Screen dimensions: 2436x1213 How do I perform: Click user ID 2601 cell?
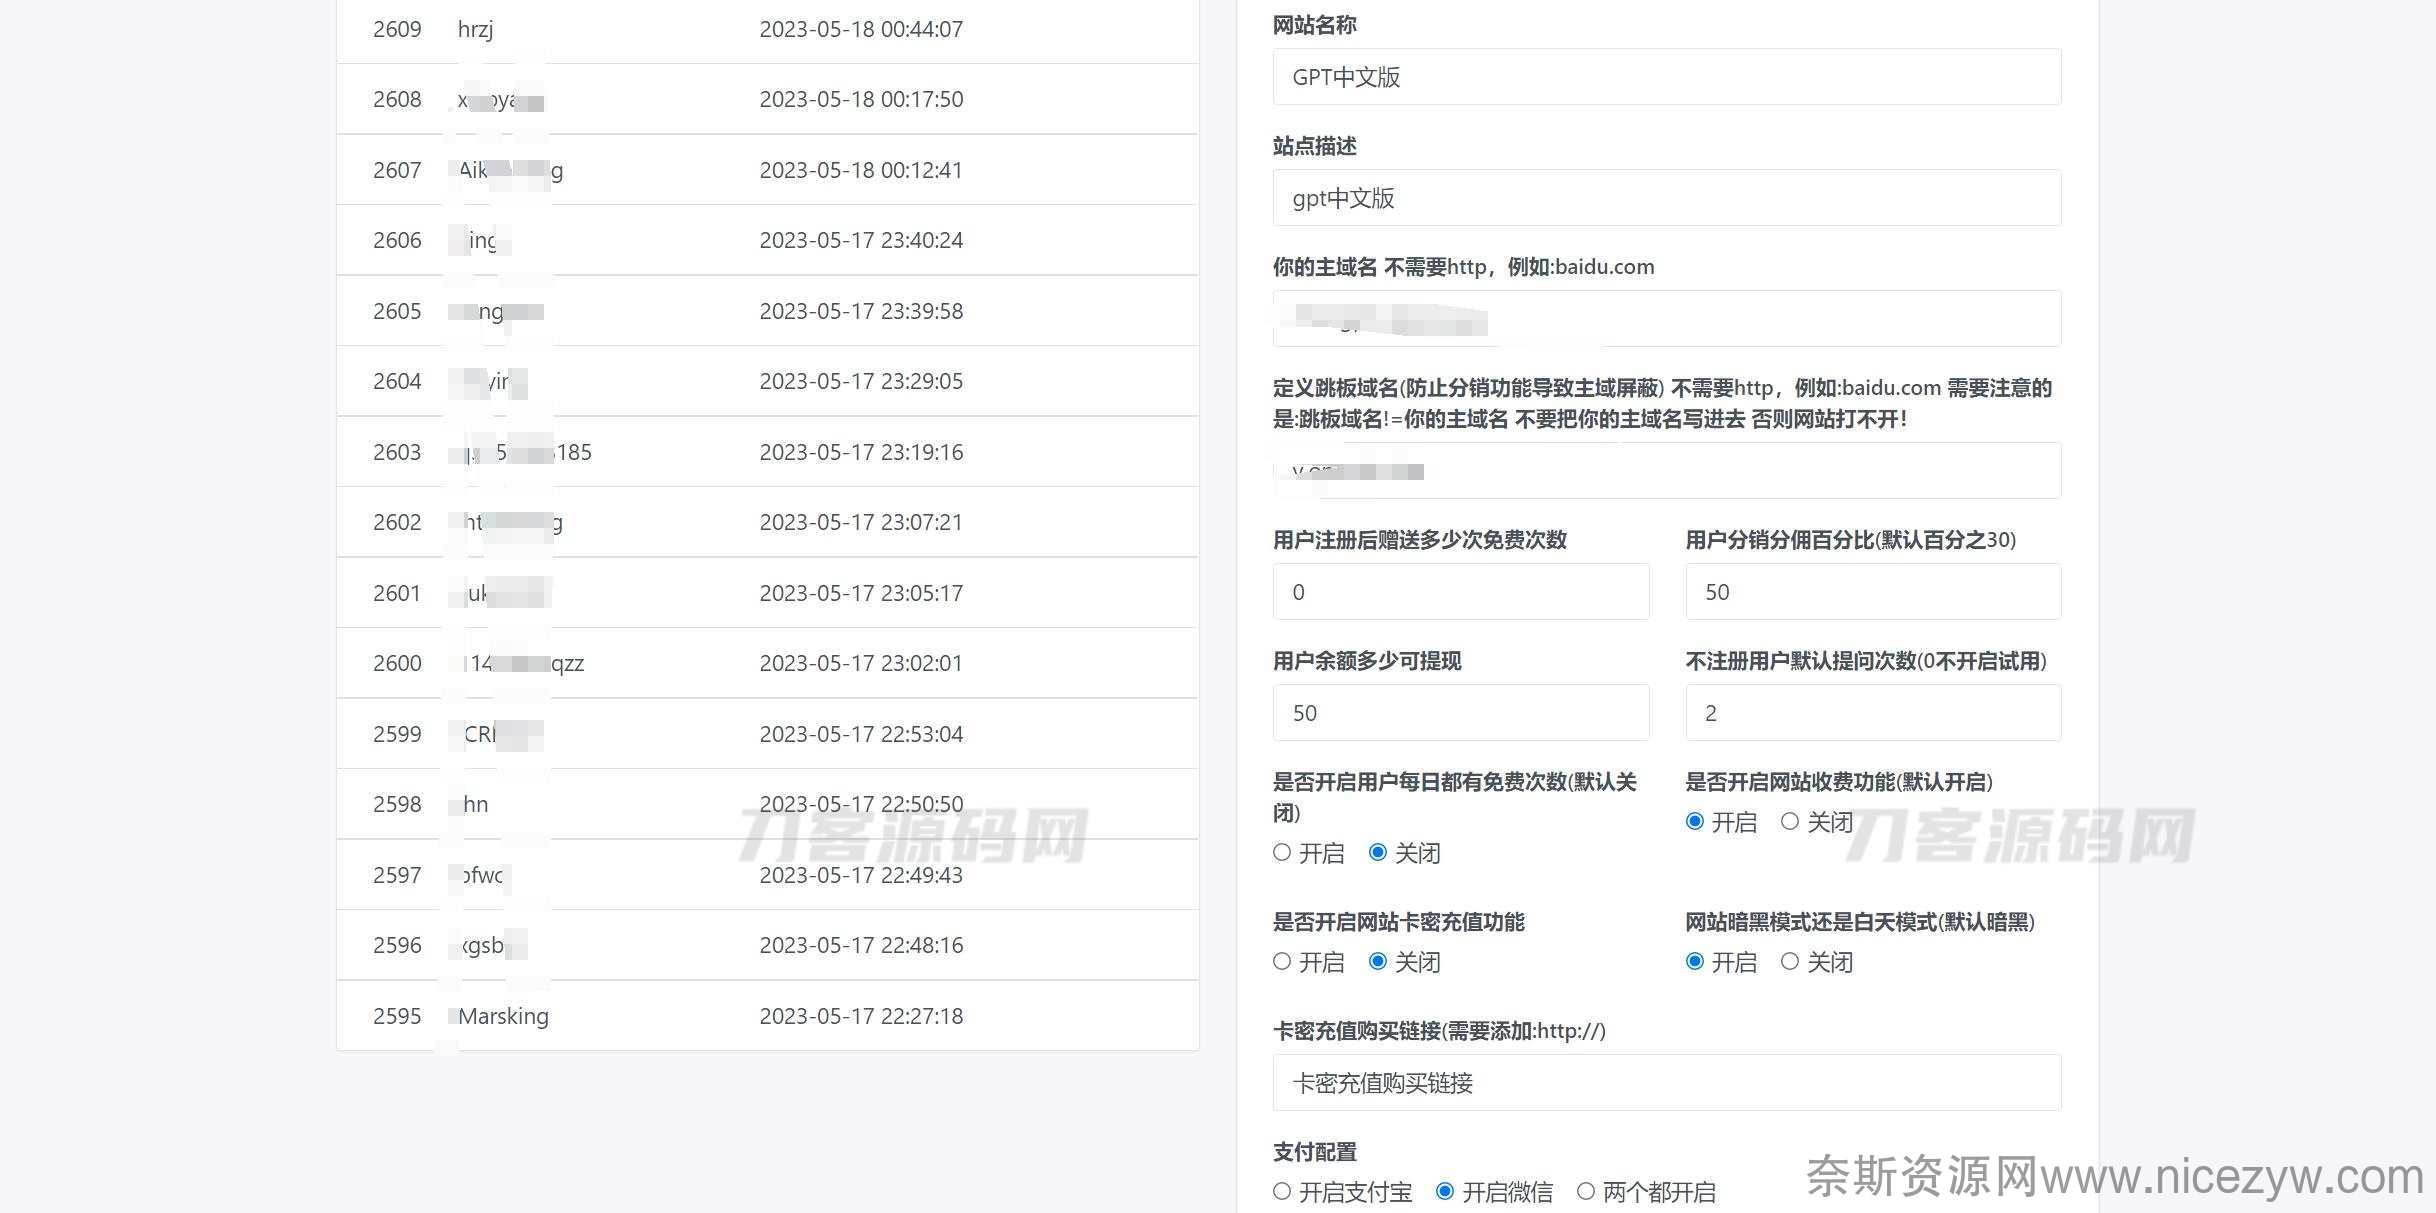397,593
